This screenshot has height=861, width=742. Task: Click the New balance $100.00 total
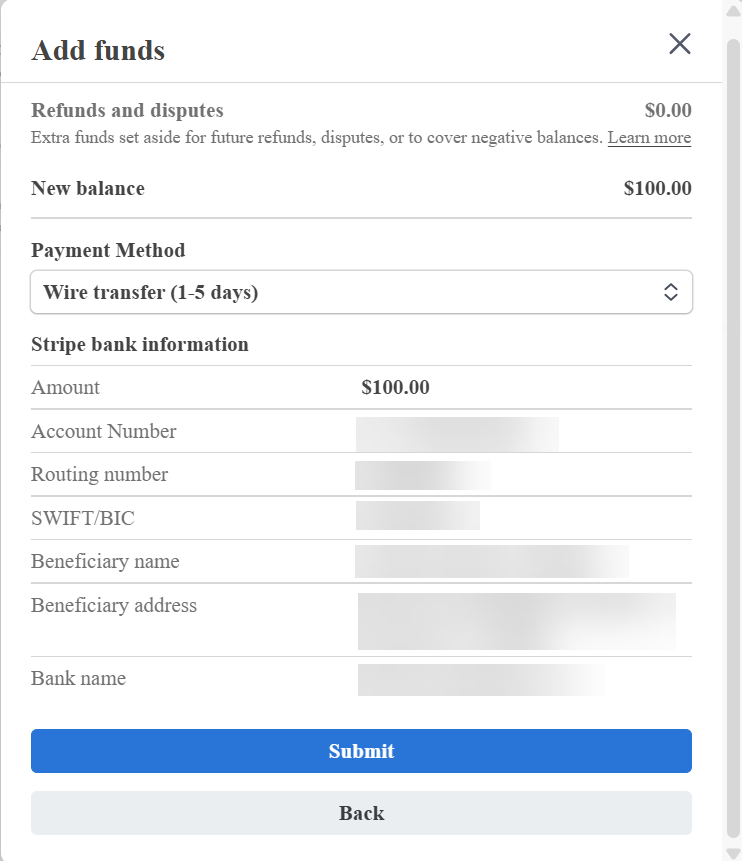tap(657, 188)
